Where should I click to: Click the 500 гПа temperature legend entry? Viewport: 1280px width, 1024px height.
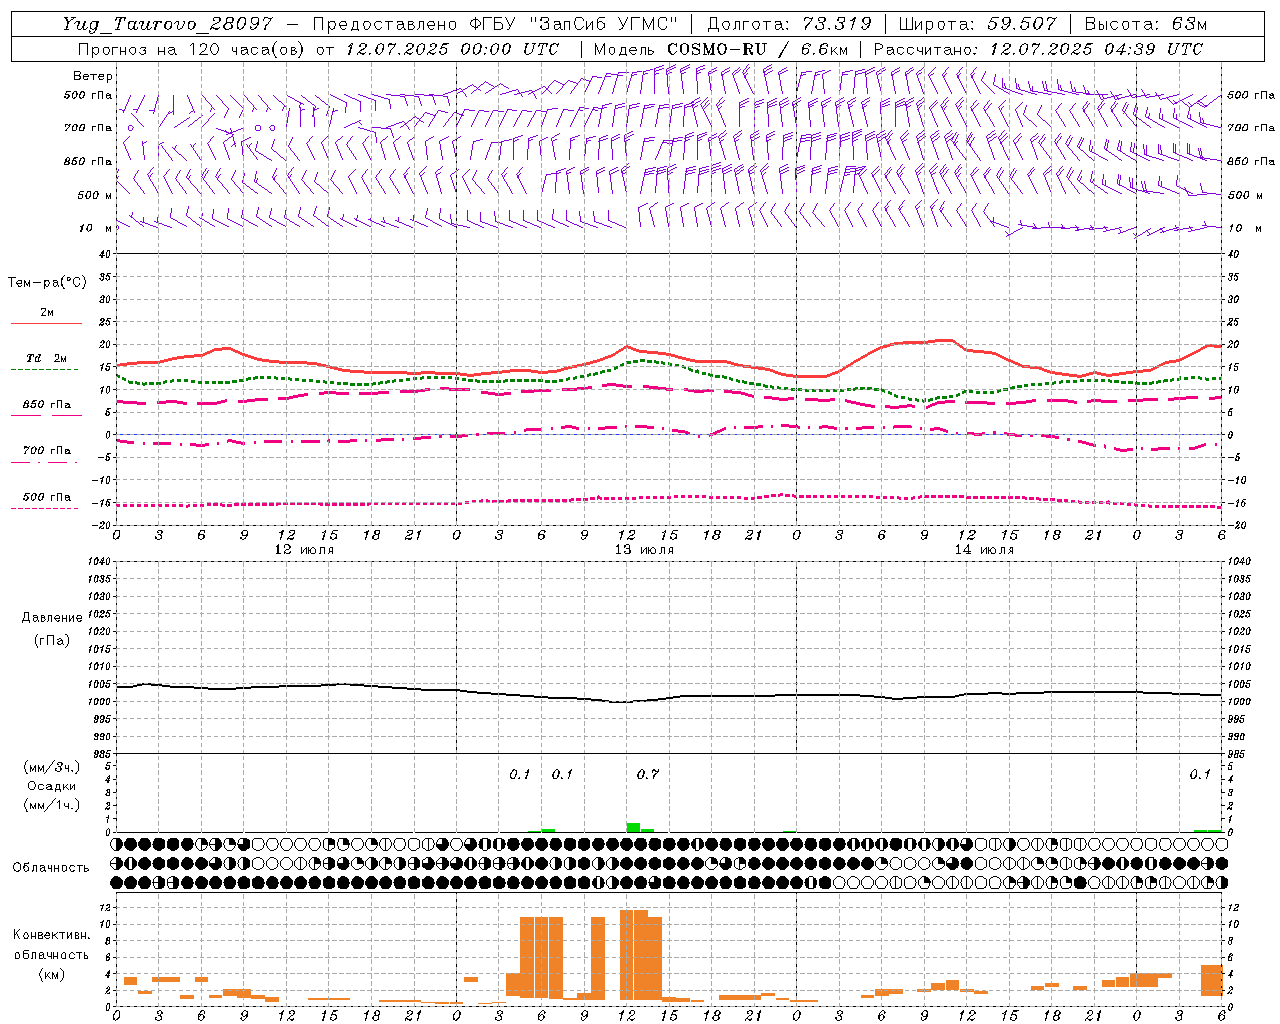tap(47, 497)
